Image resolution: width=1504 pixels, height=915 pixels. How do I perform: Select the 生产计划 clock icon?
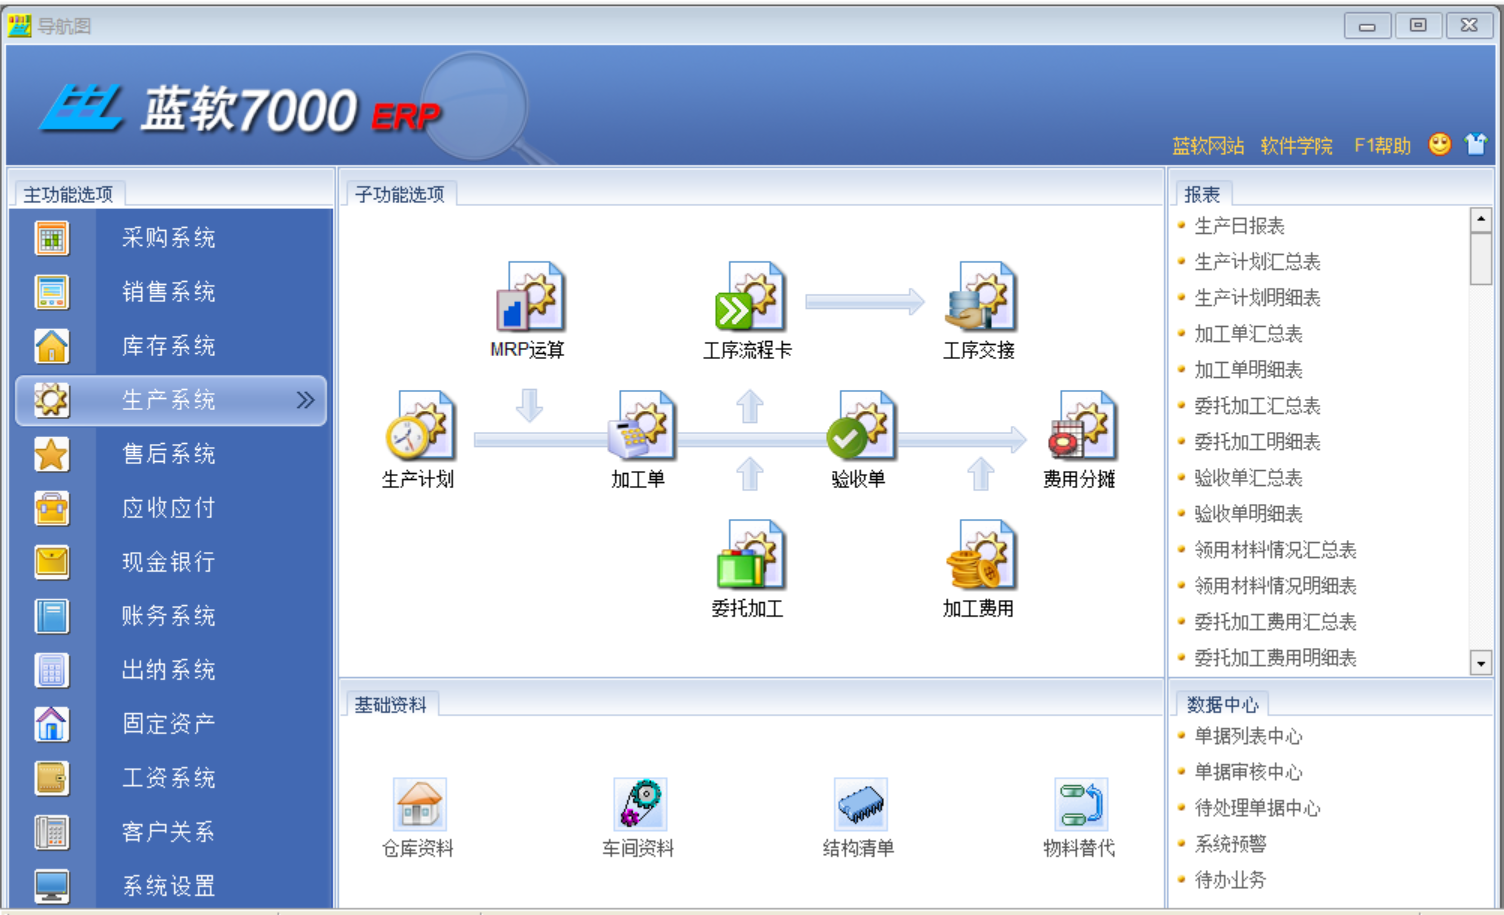pos(419,427)
